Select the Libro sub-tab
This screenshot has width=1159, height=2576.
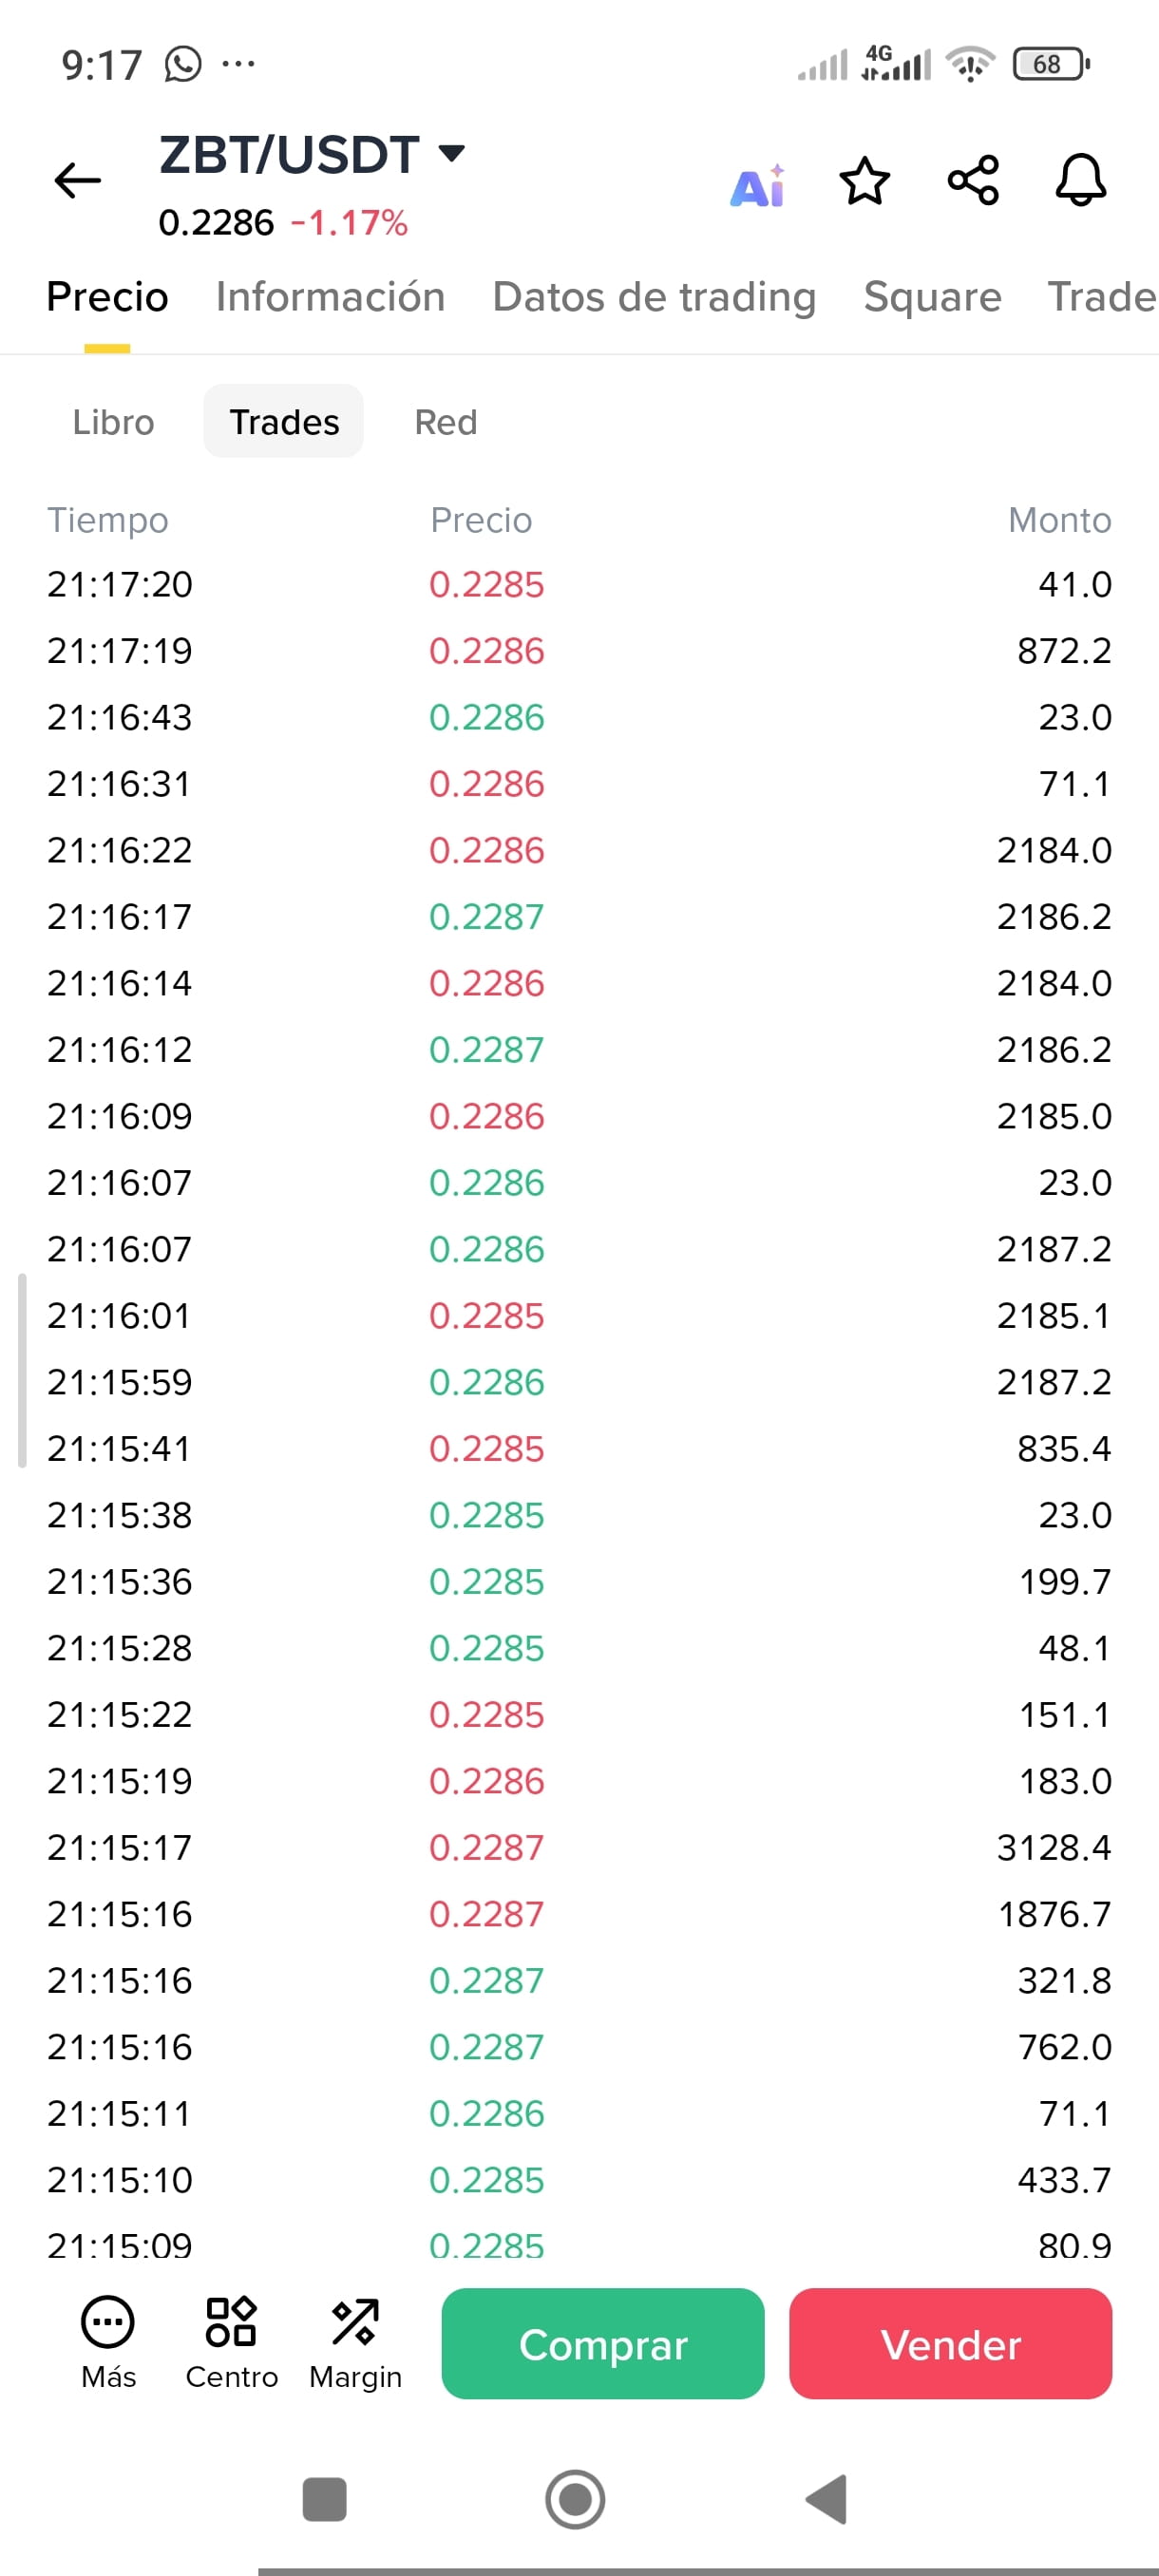coord(113,422)
